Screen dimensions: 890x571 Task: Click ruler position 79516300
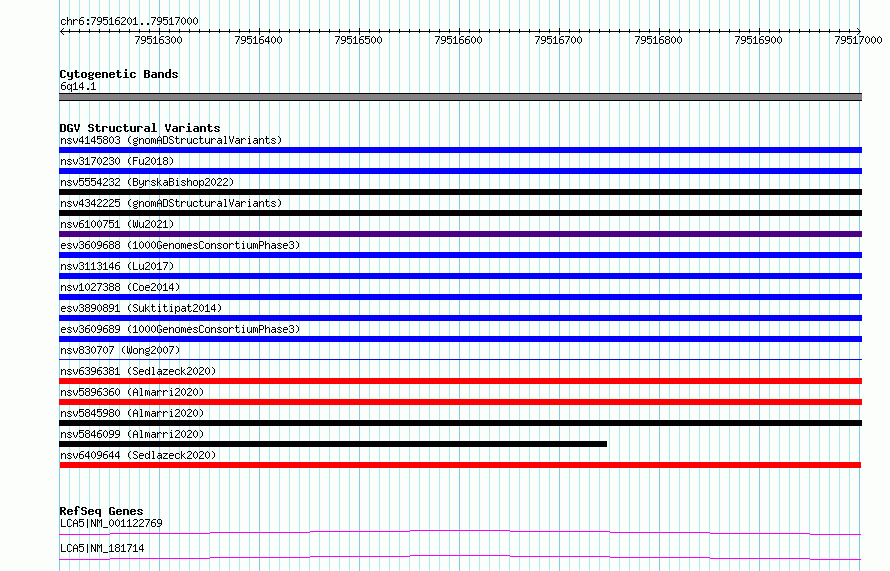click(x=159, y=40)
